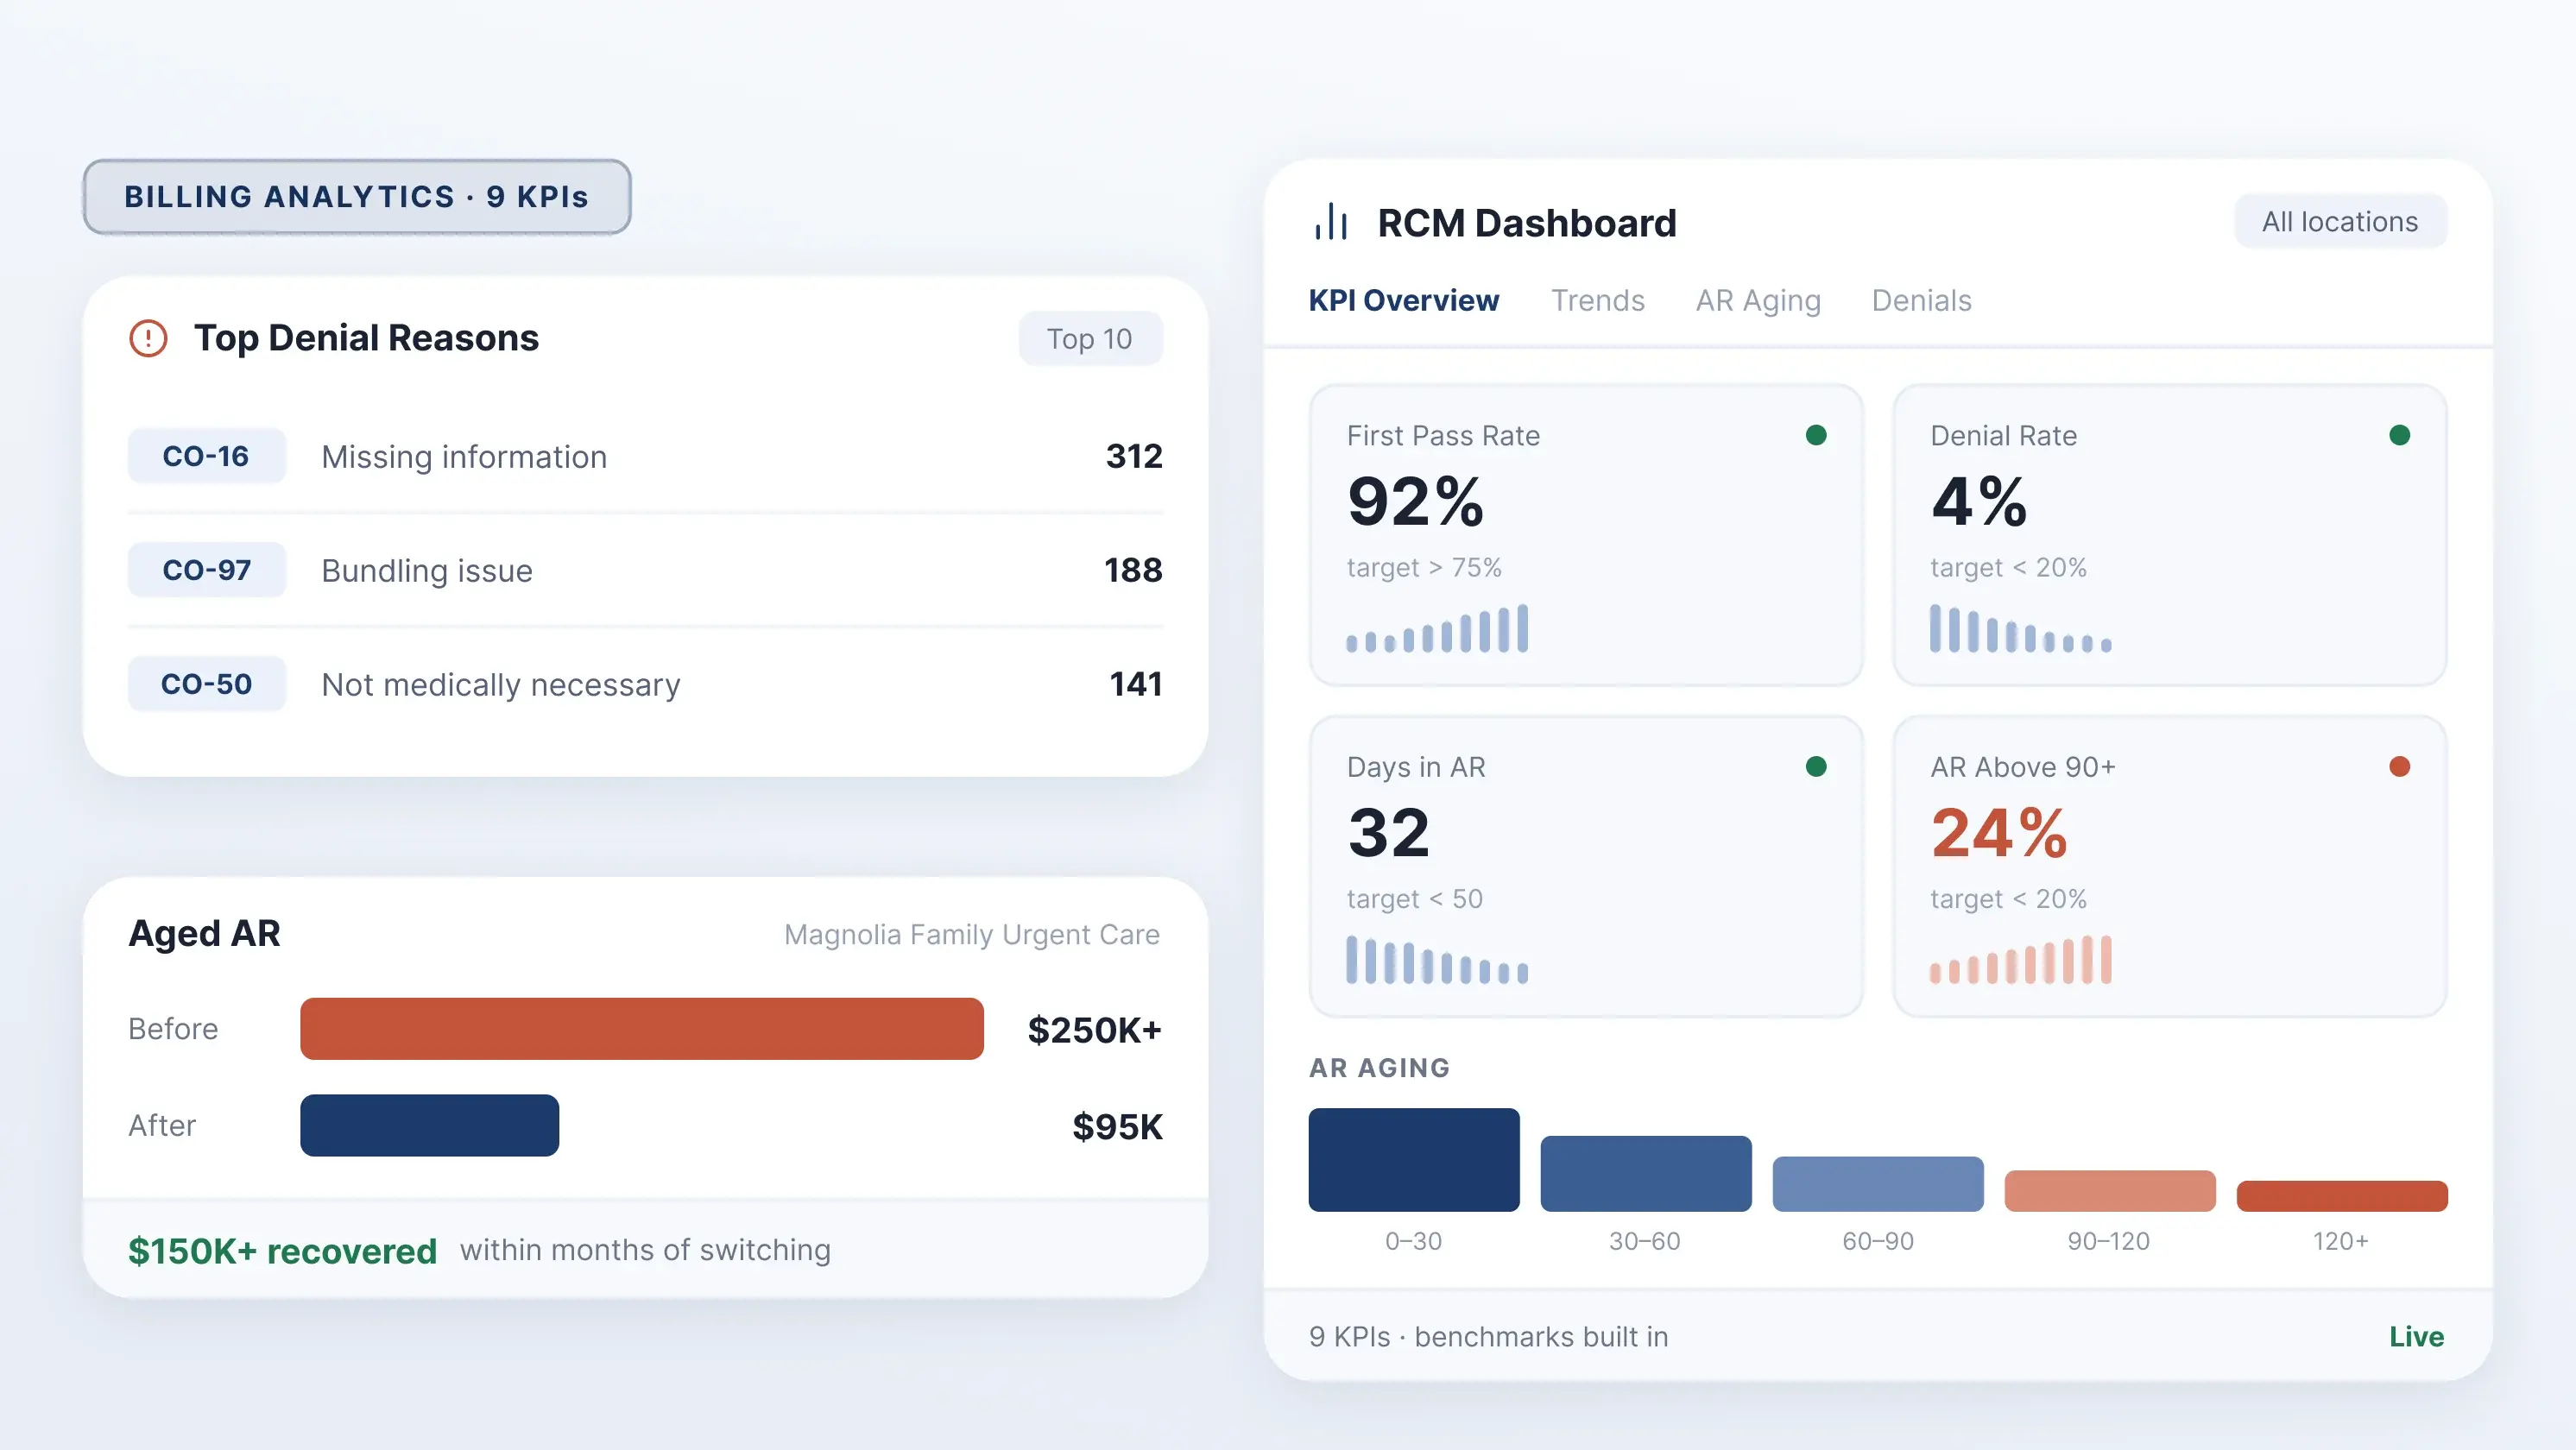The height and width of the screenshot is (1450, 2576).
Task: Click the 60–90 AR aging bar
Action: [x=1878, y=1184]
